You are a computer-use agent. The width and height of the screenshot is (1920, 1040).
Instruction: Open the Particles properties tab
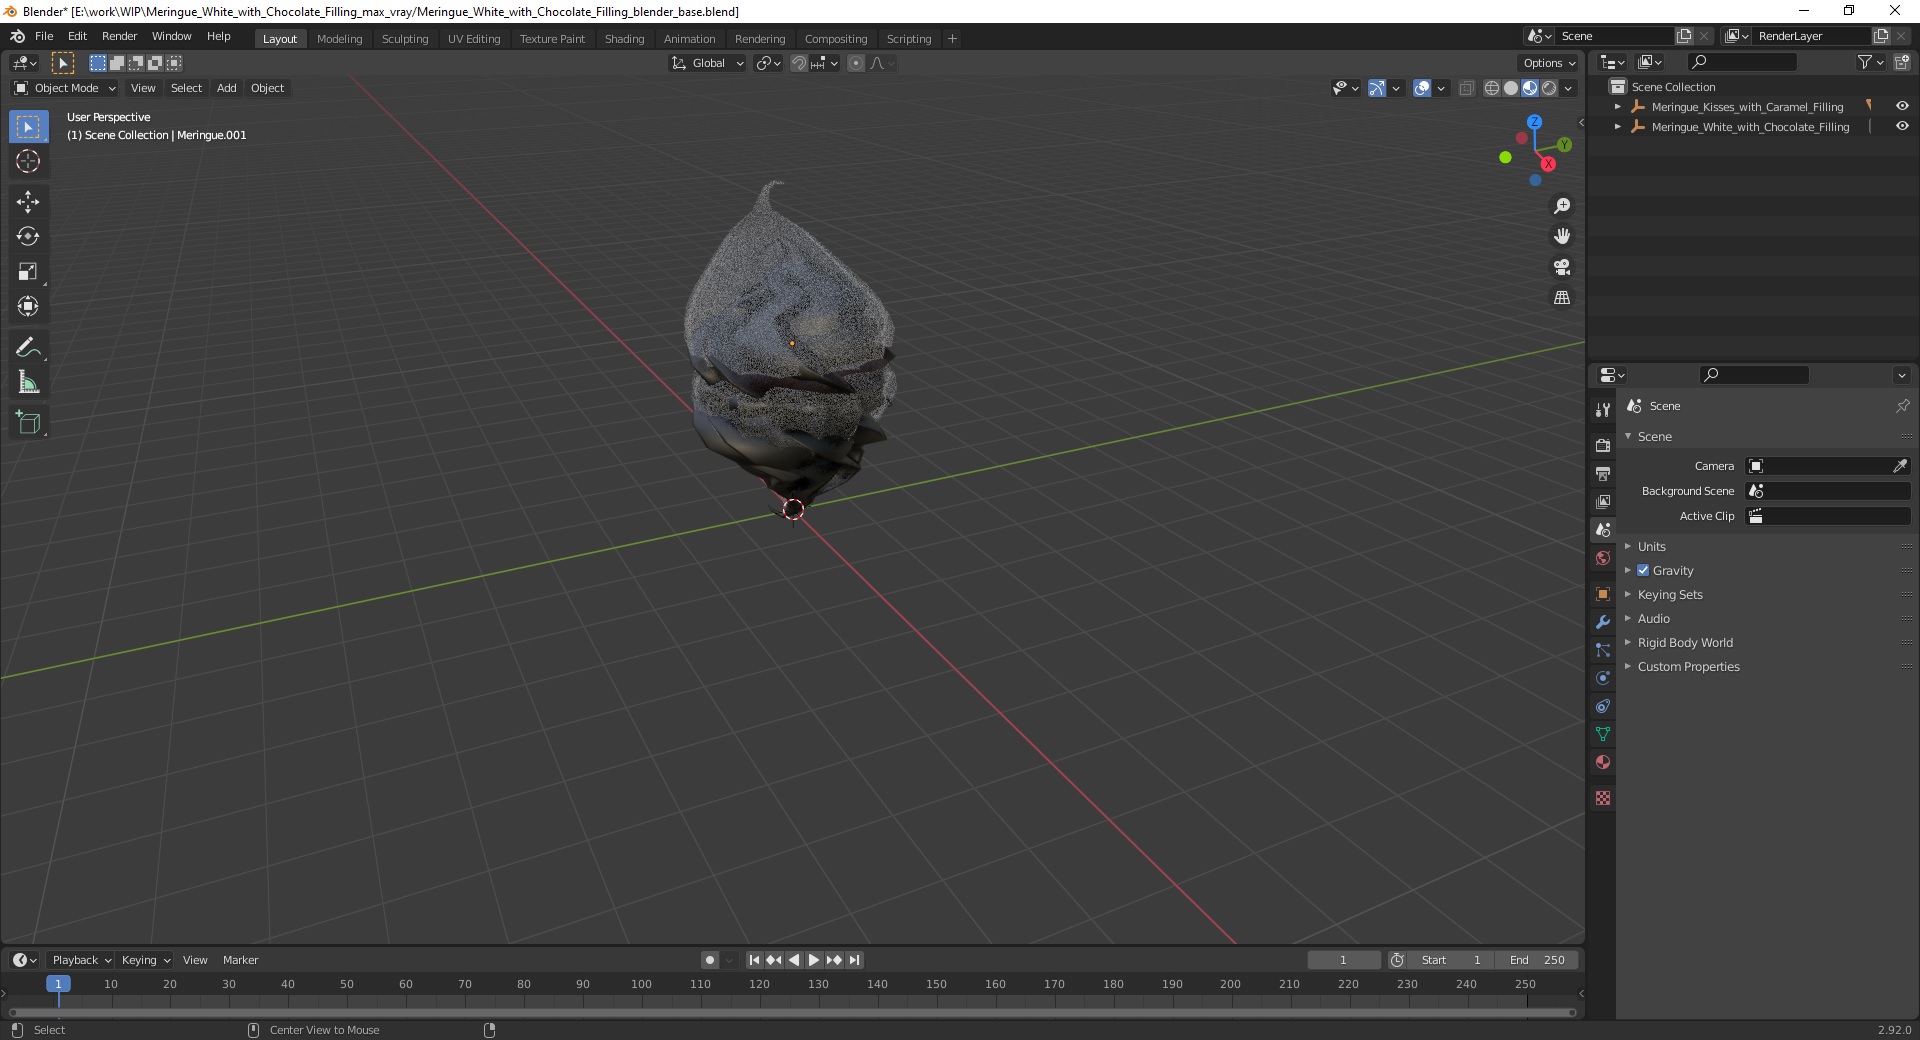1603,650
